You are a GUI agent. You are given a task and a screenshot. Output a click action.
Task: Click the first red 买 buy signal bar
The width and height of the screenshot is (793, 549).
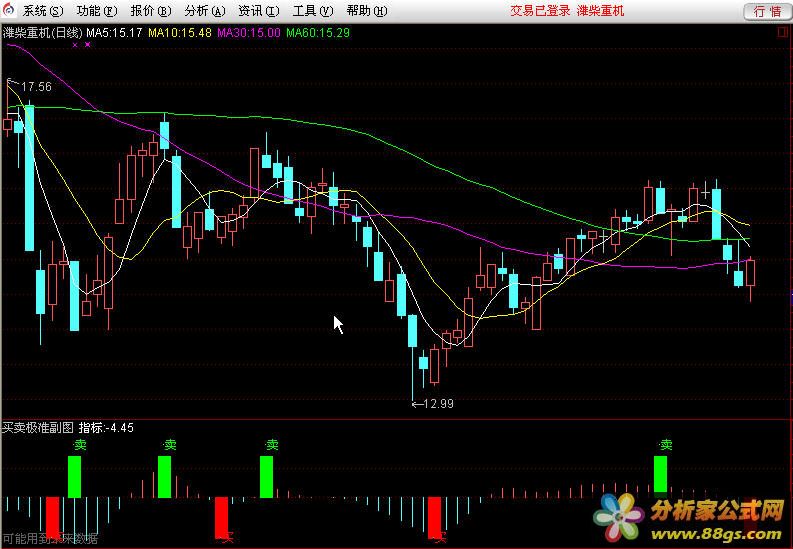(x=53, y=518)
